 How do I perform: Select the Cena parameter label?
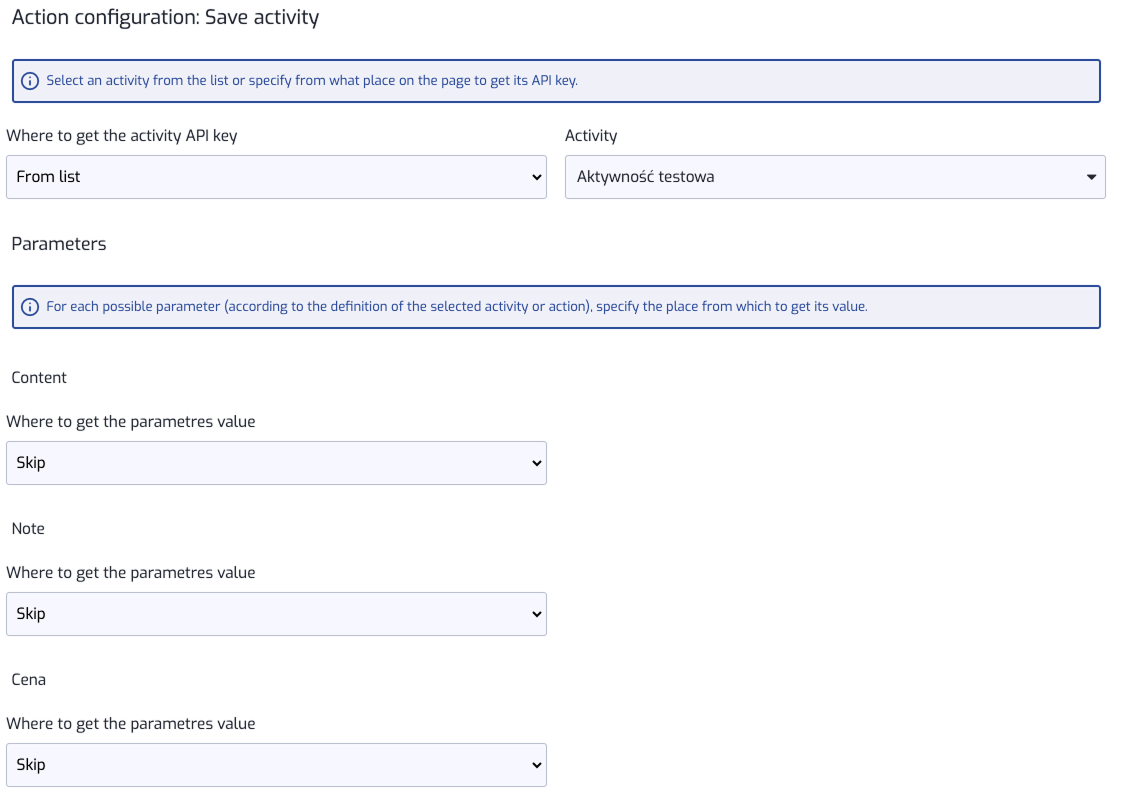pyautogui.click(x=29, y=680)
